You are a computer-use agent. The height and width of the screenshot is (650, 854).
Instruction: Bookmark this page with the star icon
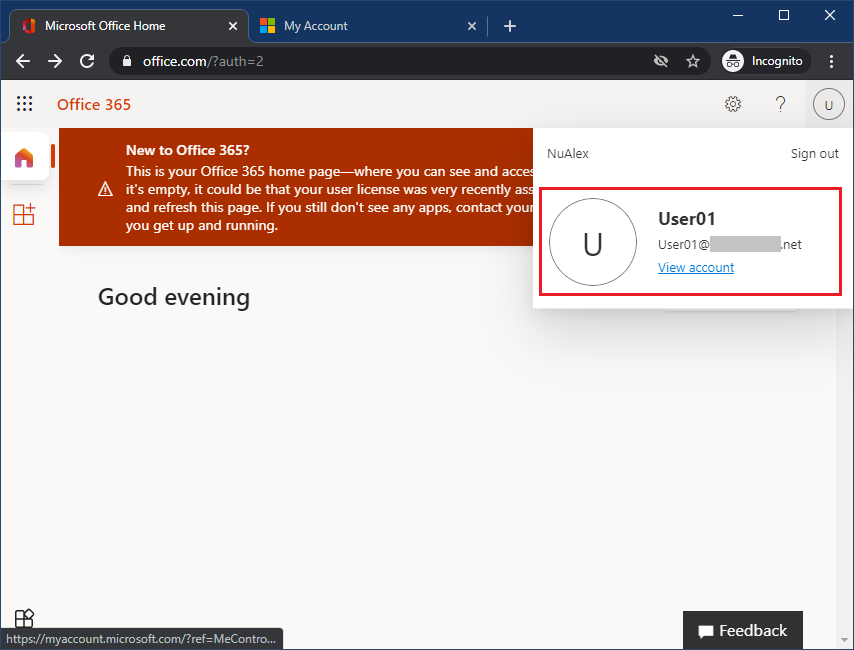(692, 61)
